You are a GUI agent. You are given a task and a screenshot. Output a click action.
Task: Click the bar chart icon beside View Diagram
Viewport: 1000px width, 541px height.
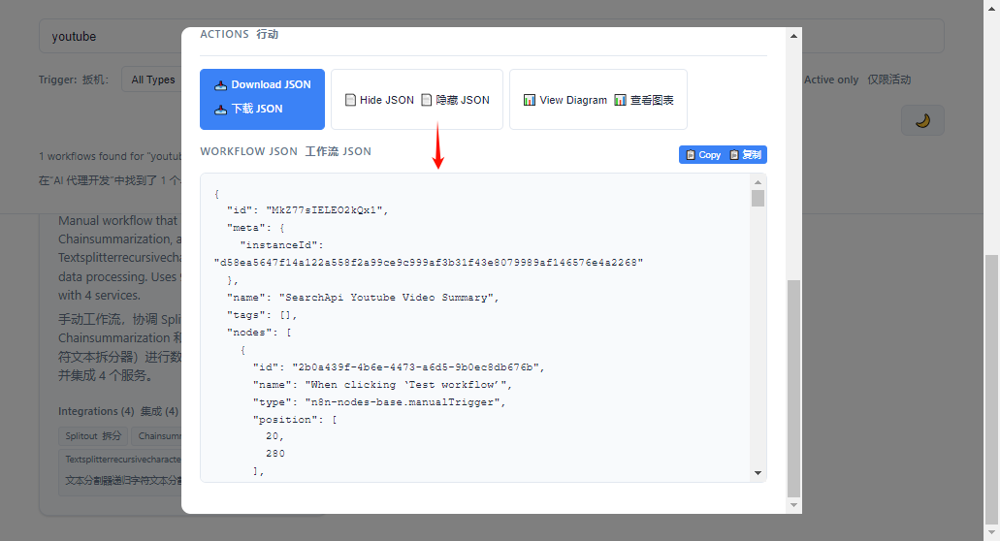[529, 100]
